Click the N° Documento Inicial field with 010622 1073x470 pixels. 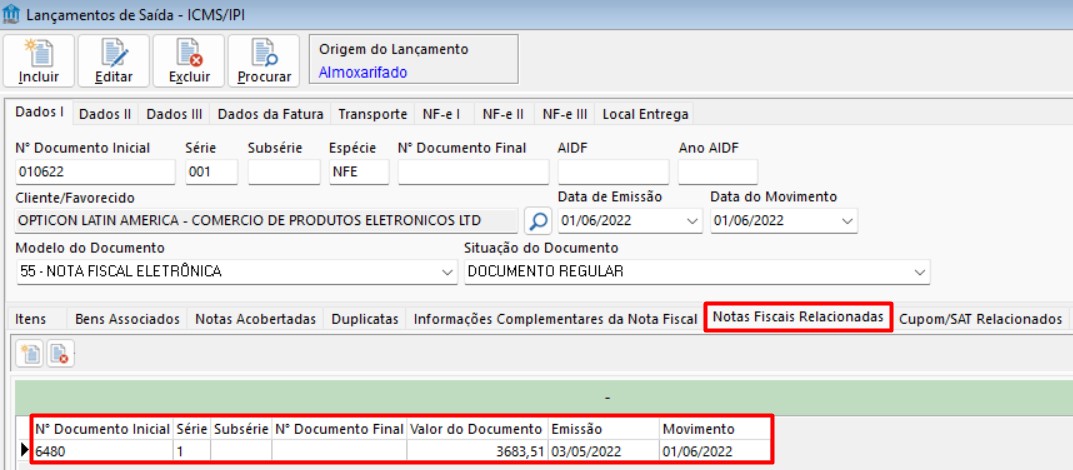(x=94, y=172)
